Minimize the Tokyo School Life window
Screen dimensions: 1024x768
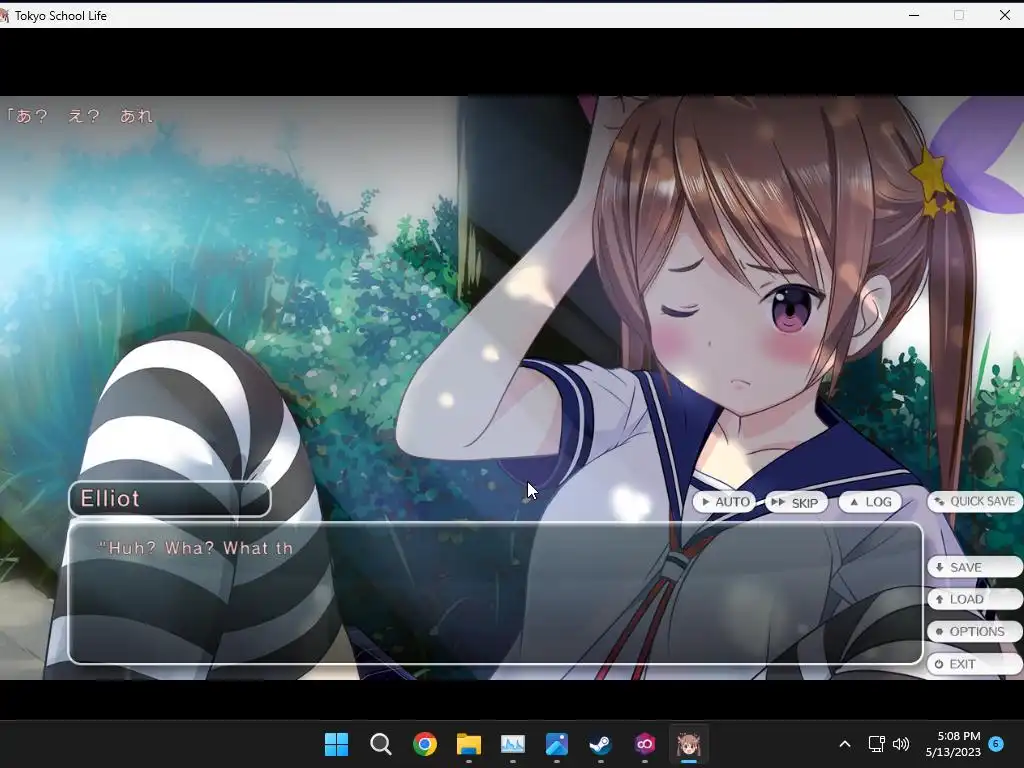point(914,15)
